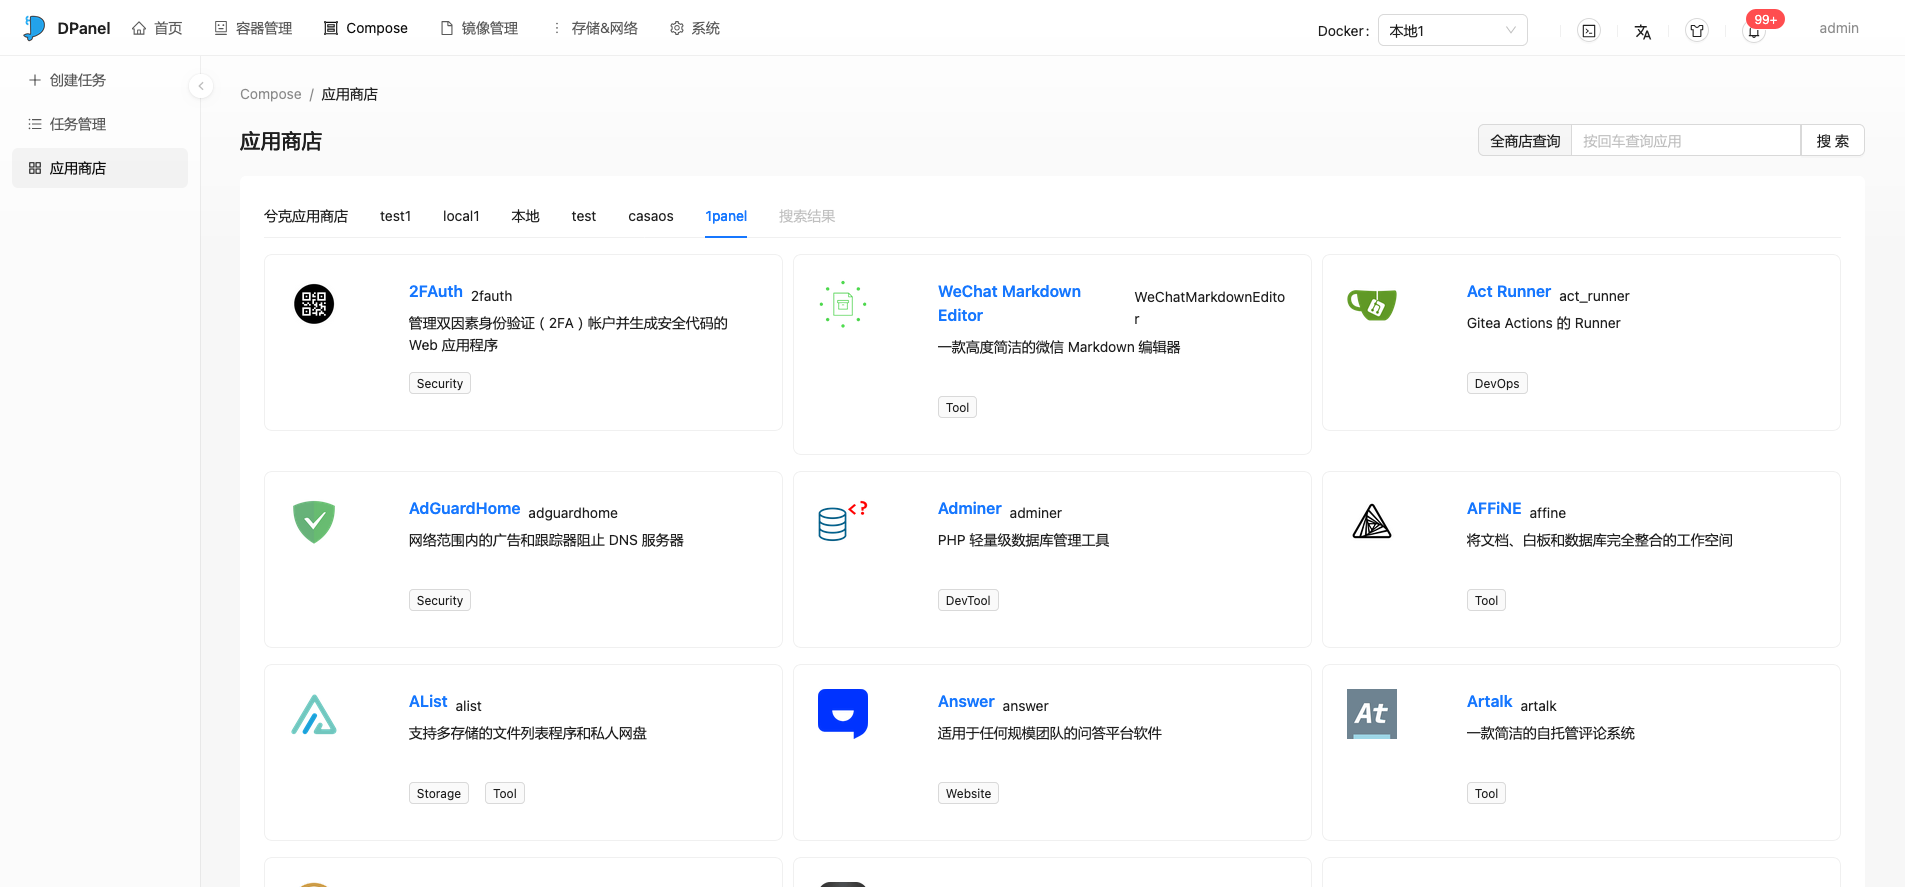Click Compose breadcrumb link
The image size is (1905, 887).
(270, 94)
